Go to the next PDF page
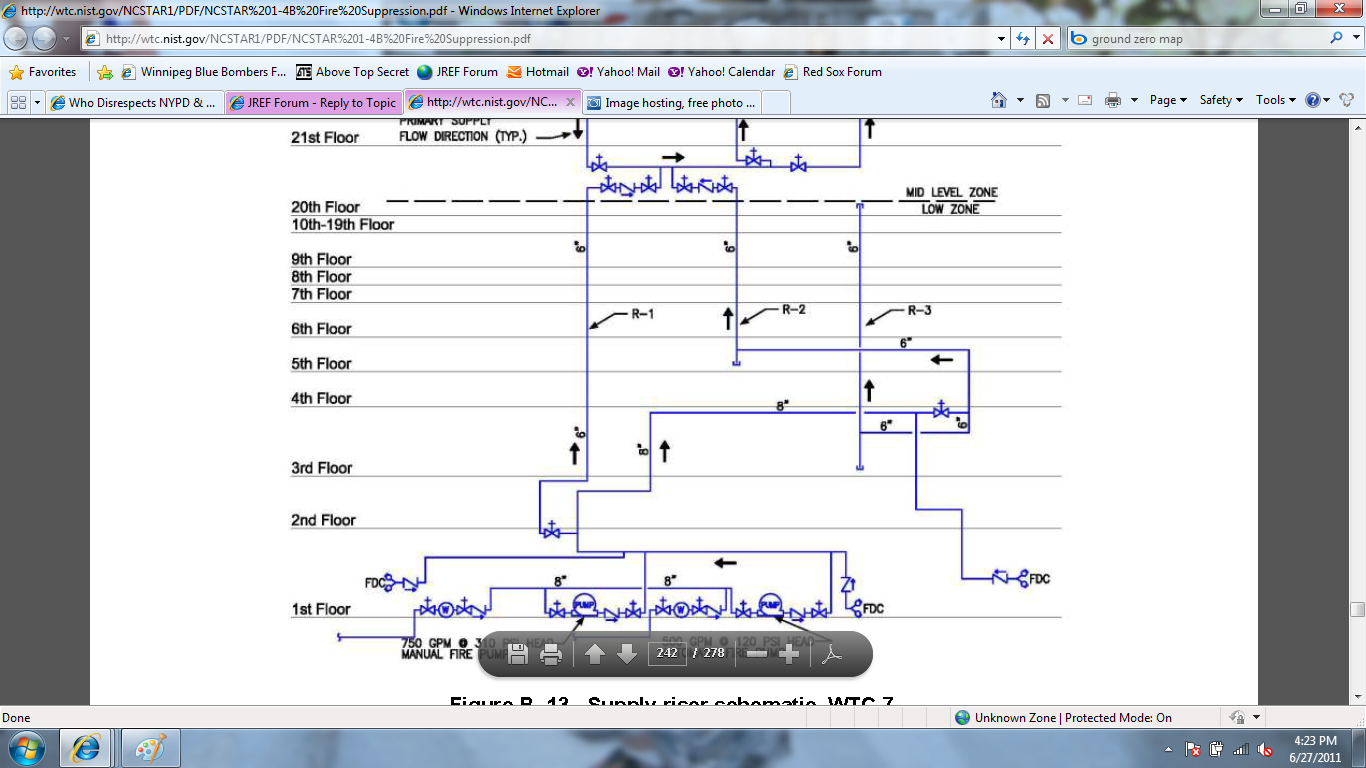The image size is (1366, 768). coord(627,654)
